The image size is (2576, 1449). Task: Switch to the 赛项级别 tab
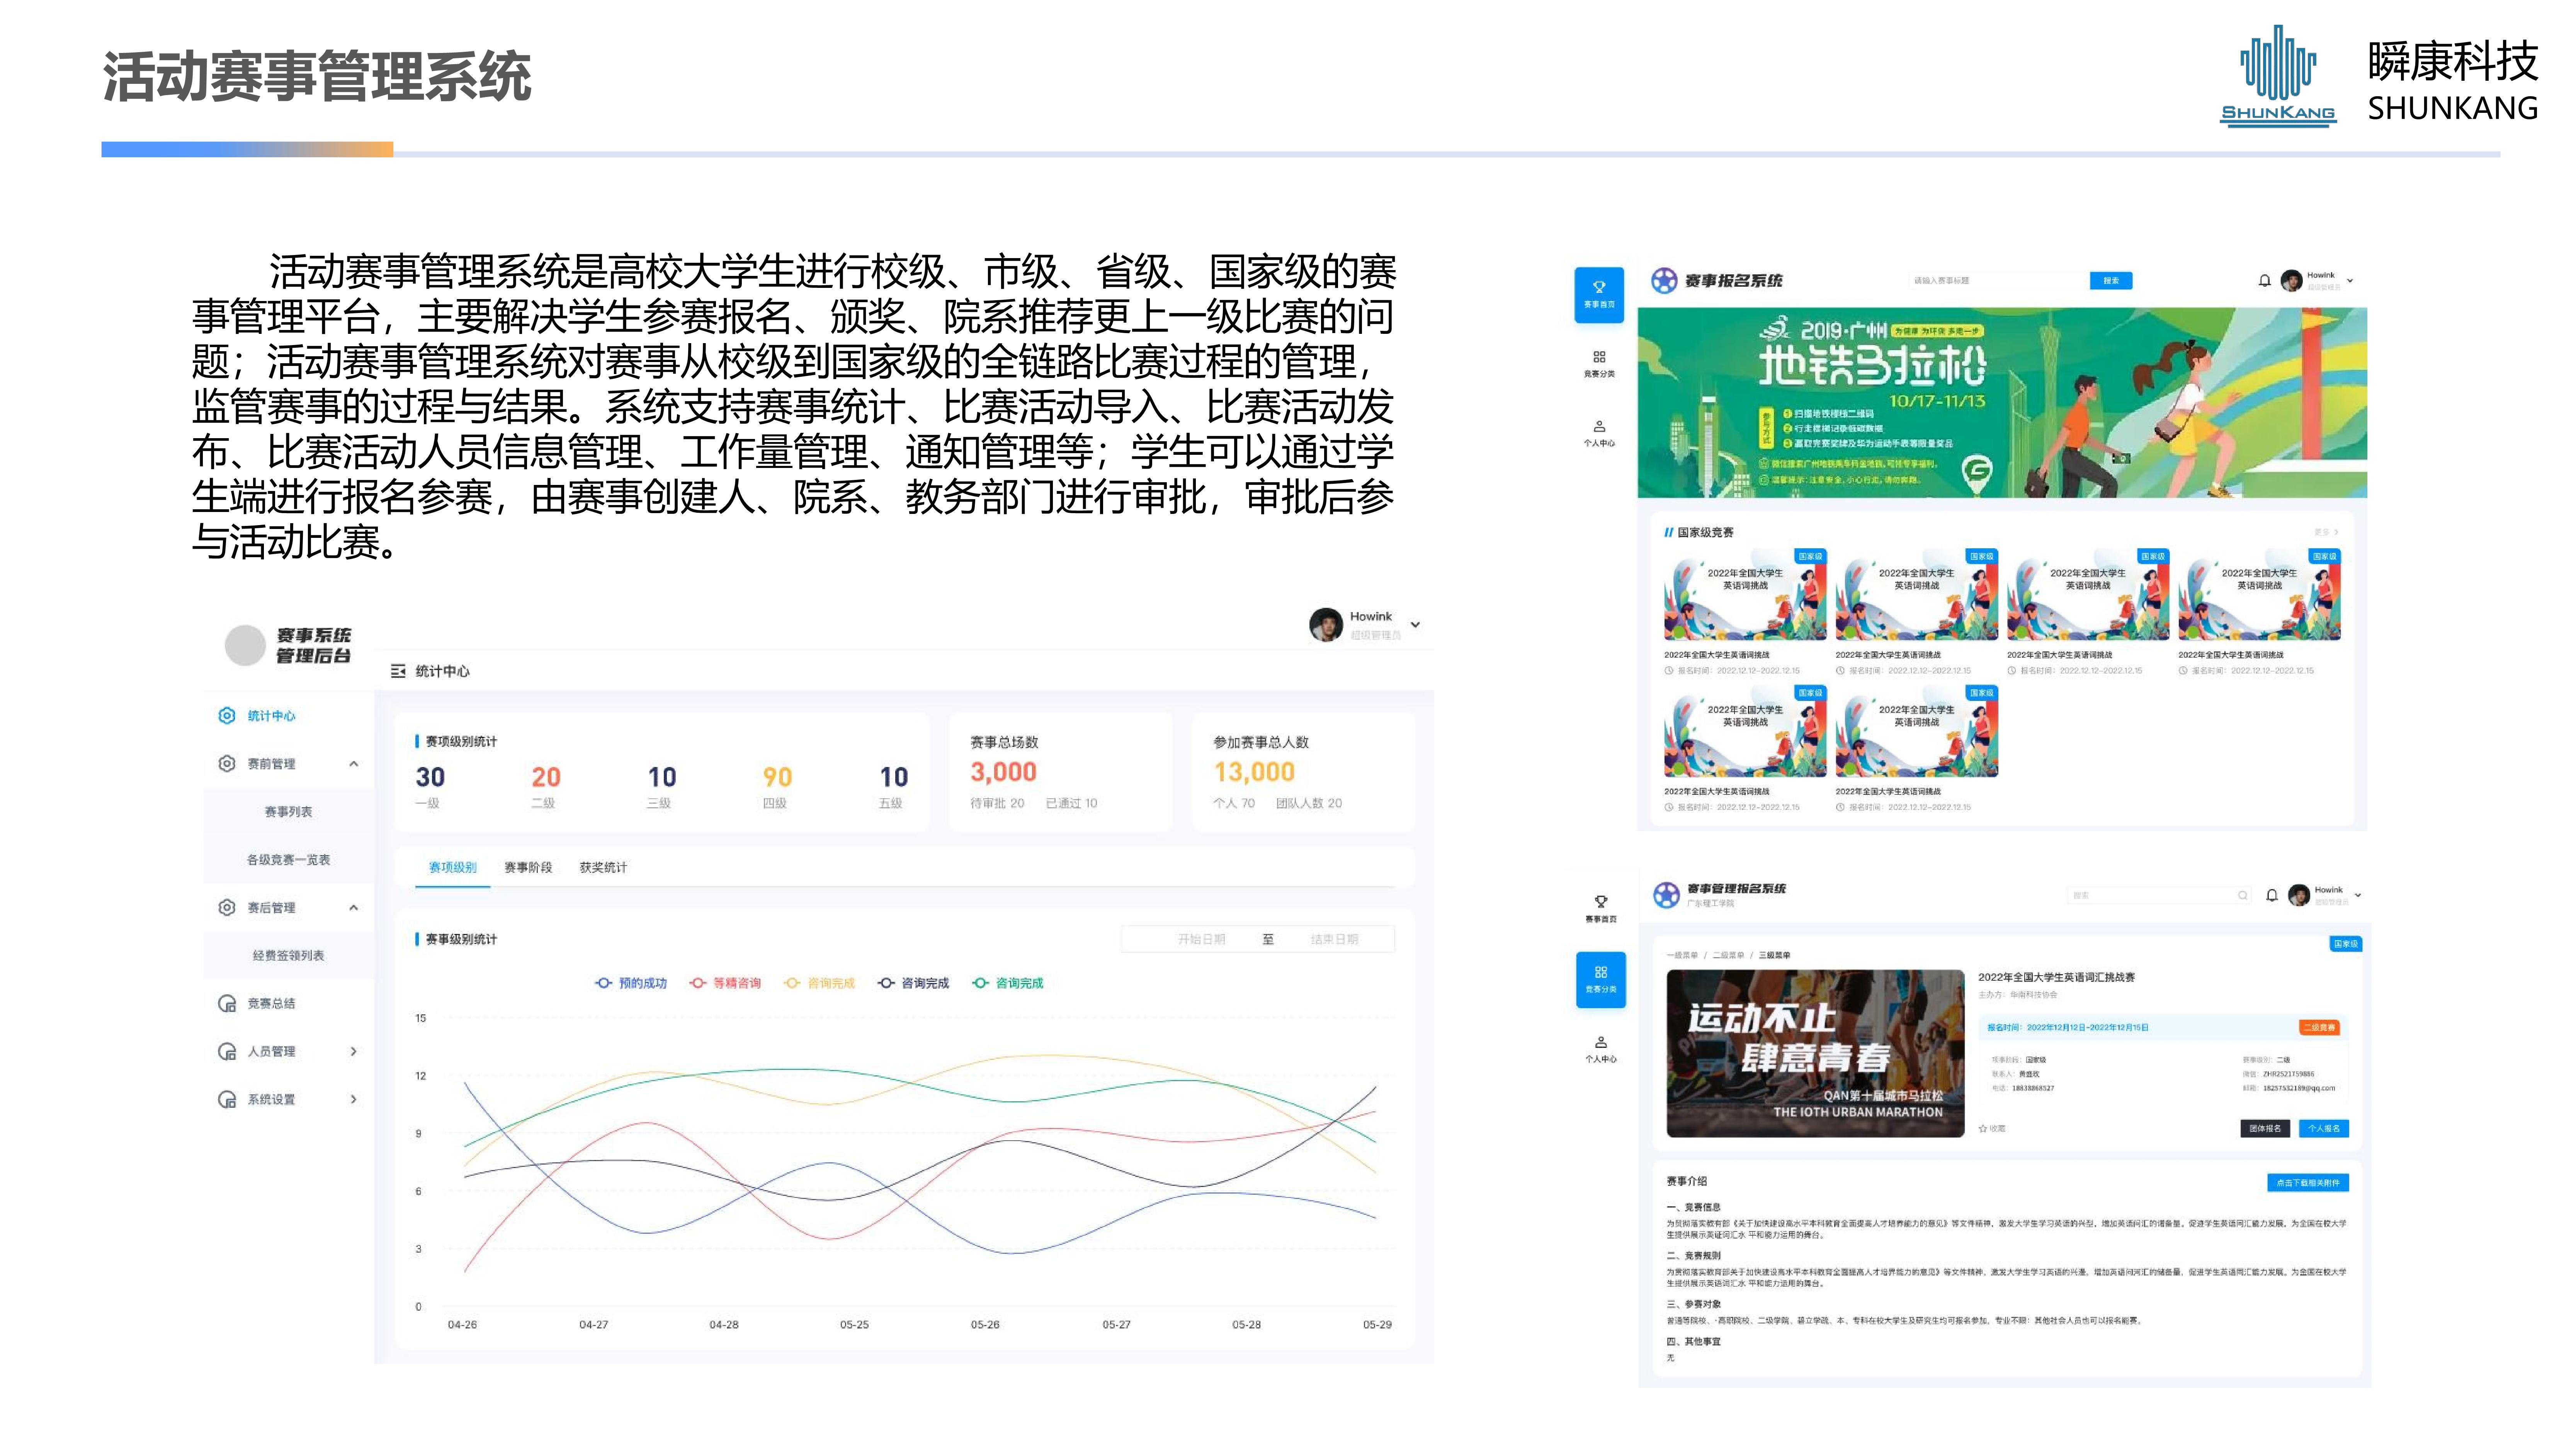(452, 868)
